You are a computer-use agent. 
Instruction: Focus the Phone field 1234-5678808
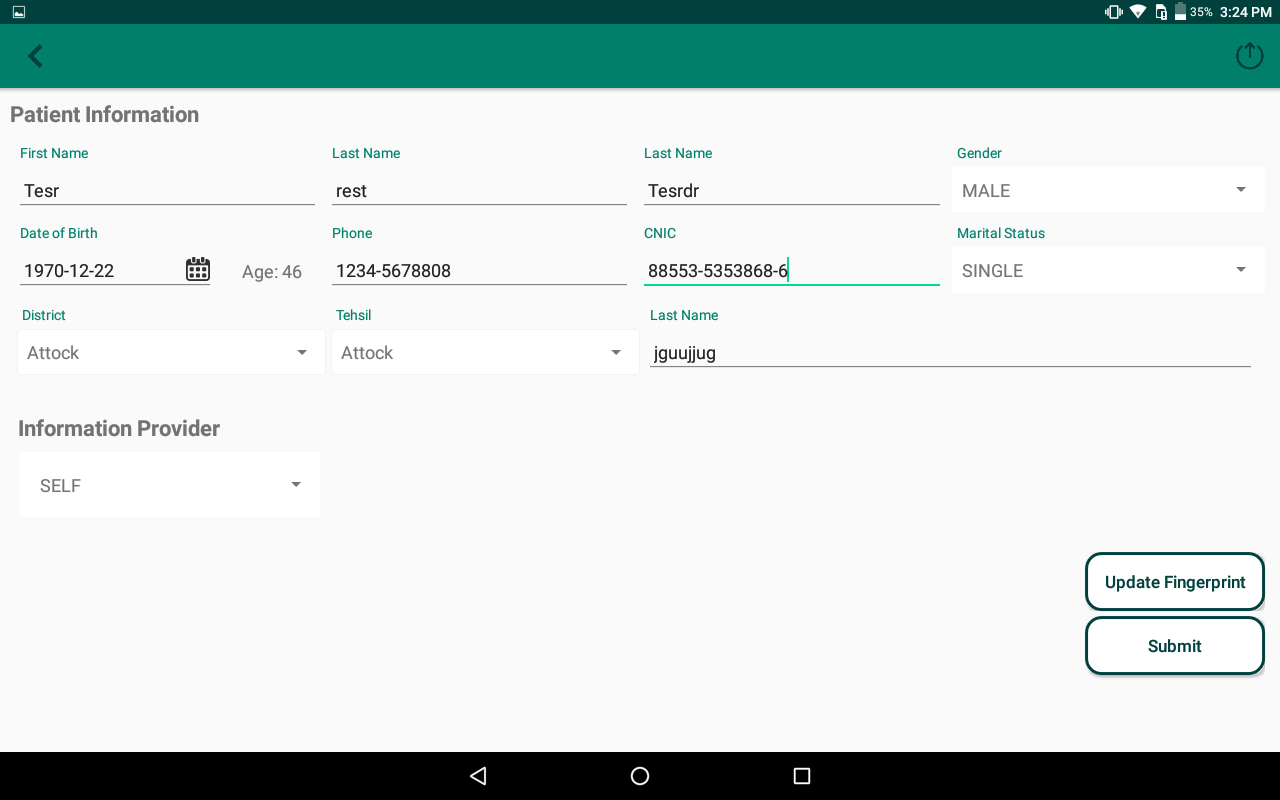[x=479, y=270]
